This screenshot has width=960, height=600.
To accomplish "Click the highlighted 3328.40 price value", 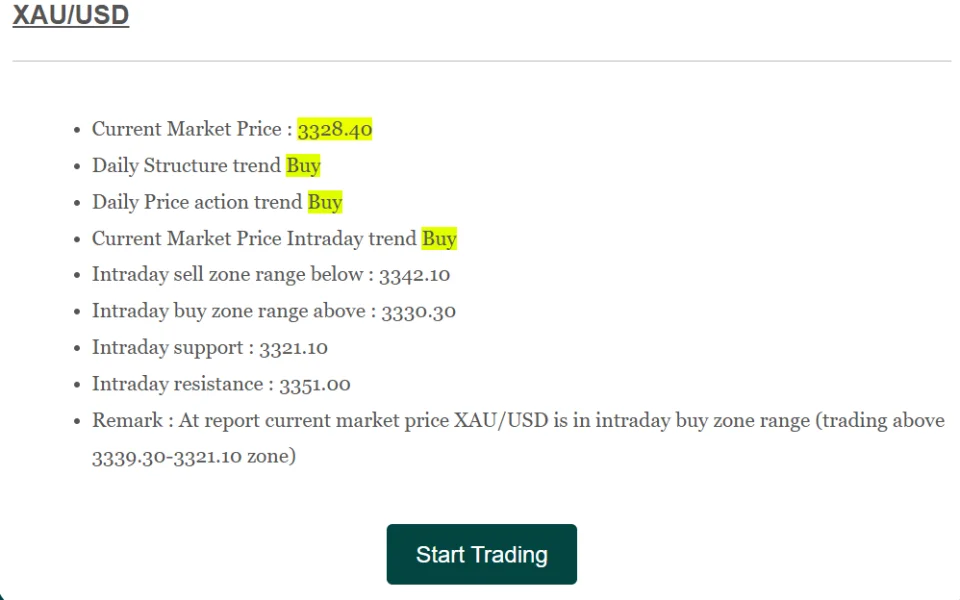I will pyautogui.click(x=335, y=129).
